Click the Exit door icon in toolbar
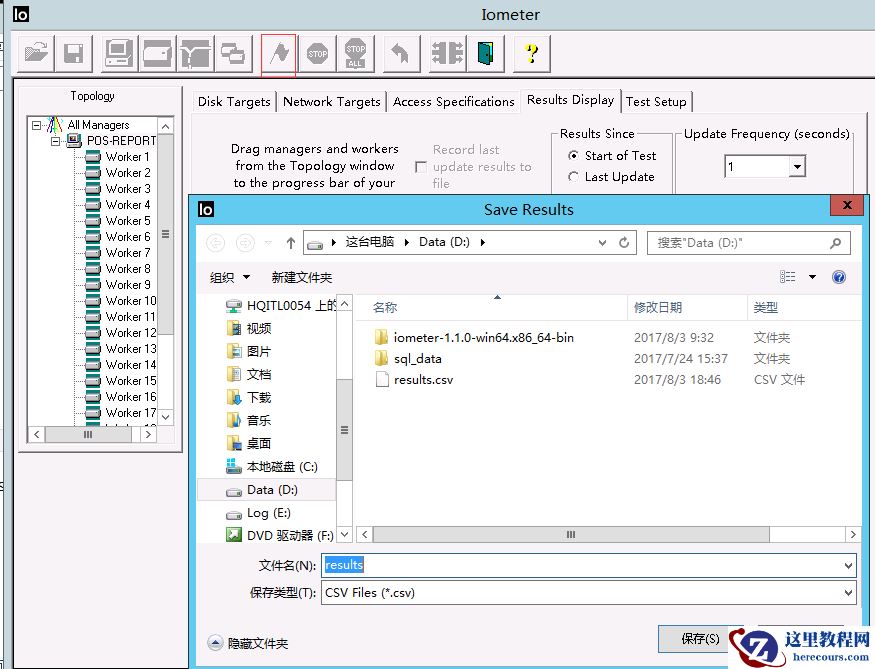The height and width of the screenshot is (669, 875). click(485, 53)
